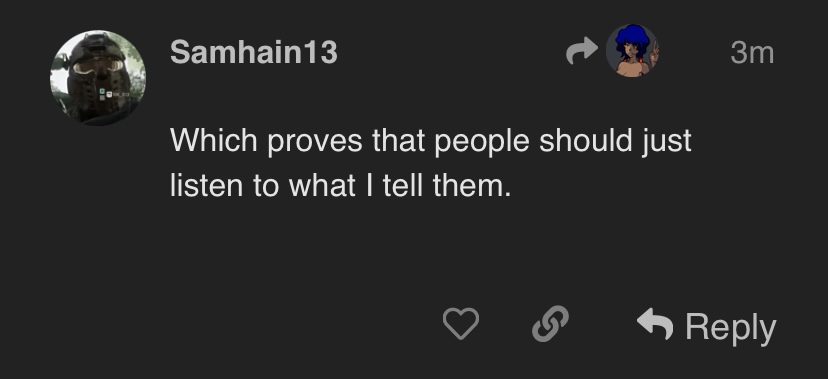Copy the post link via chain icon
The height and width of the screenshot is (379, 828).
550,324
